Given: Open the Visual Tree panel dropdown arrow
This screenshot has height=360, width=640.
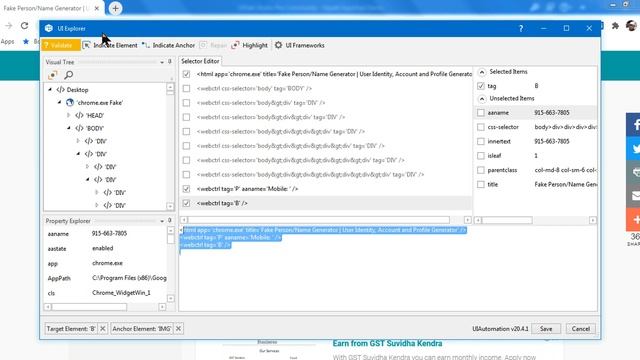Looking at the screenshot, I should tap(162, 62).
